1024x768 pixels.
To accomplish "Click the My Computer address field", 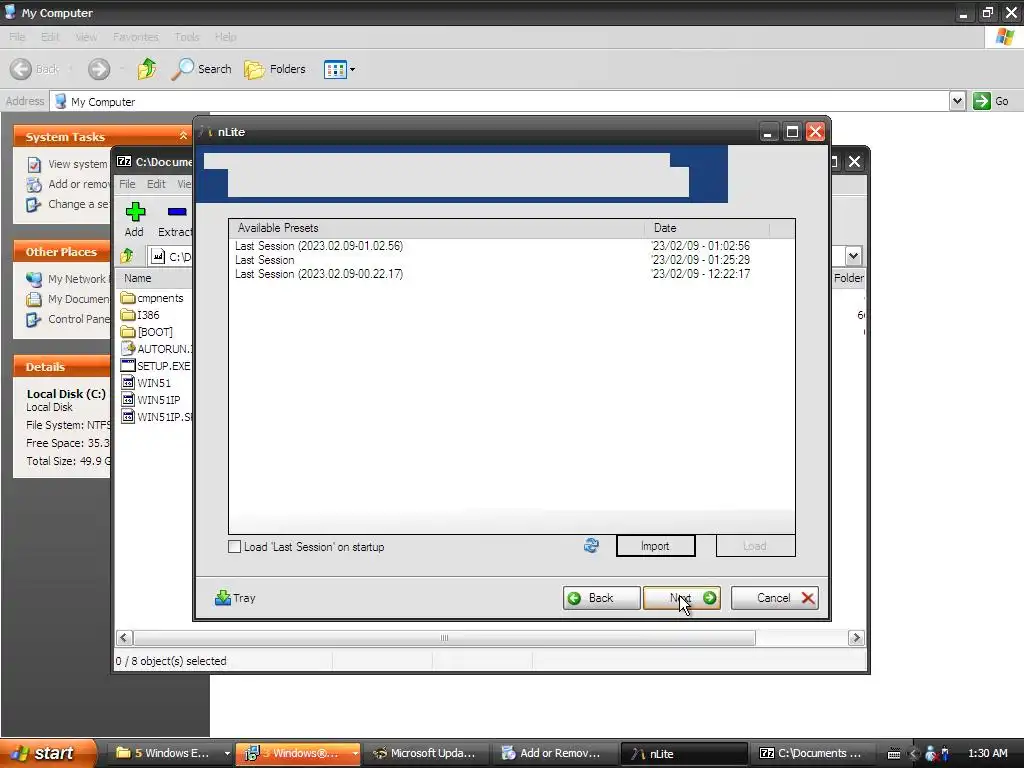I will (500, 101).
